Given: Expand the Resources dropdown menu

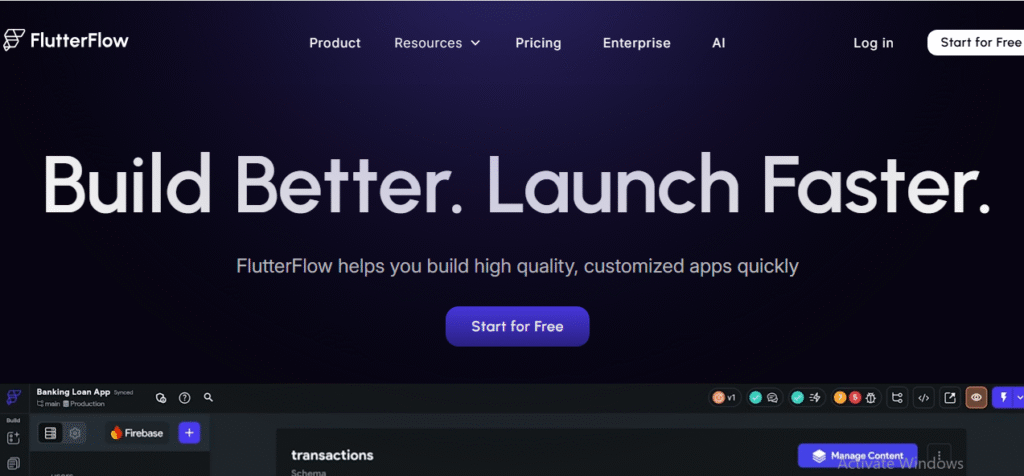Looking at the screenshot, I should (437, 43).
